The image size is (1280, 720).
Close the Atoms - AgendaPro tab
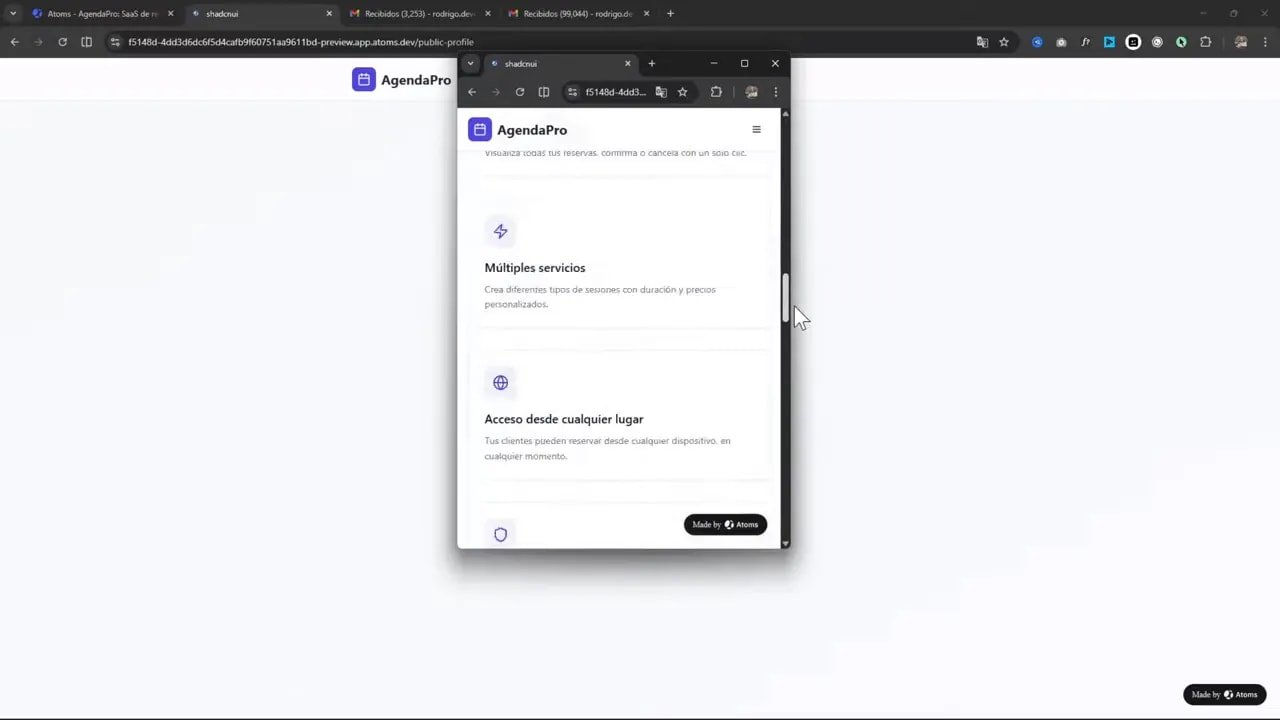(x=170, y=14)
